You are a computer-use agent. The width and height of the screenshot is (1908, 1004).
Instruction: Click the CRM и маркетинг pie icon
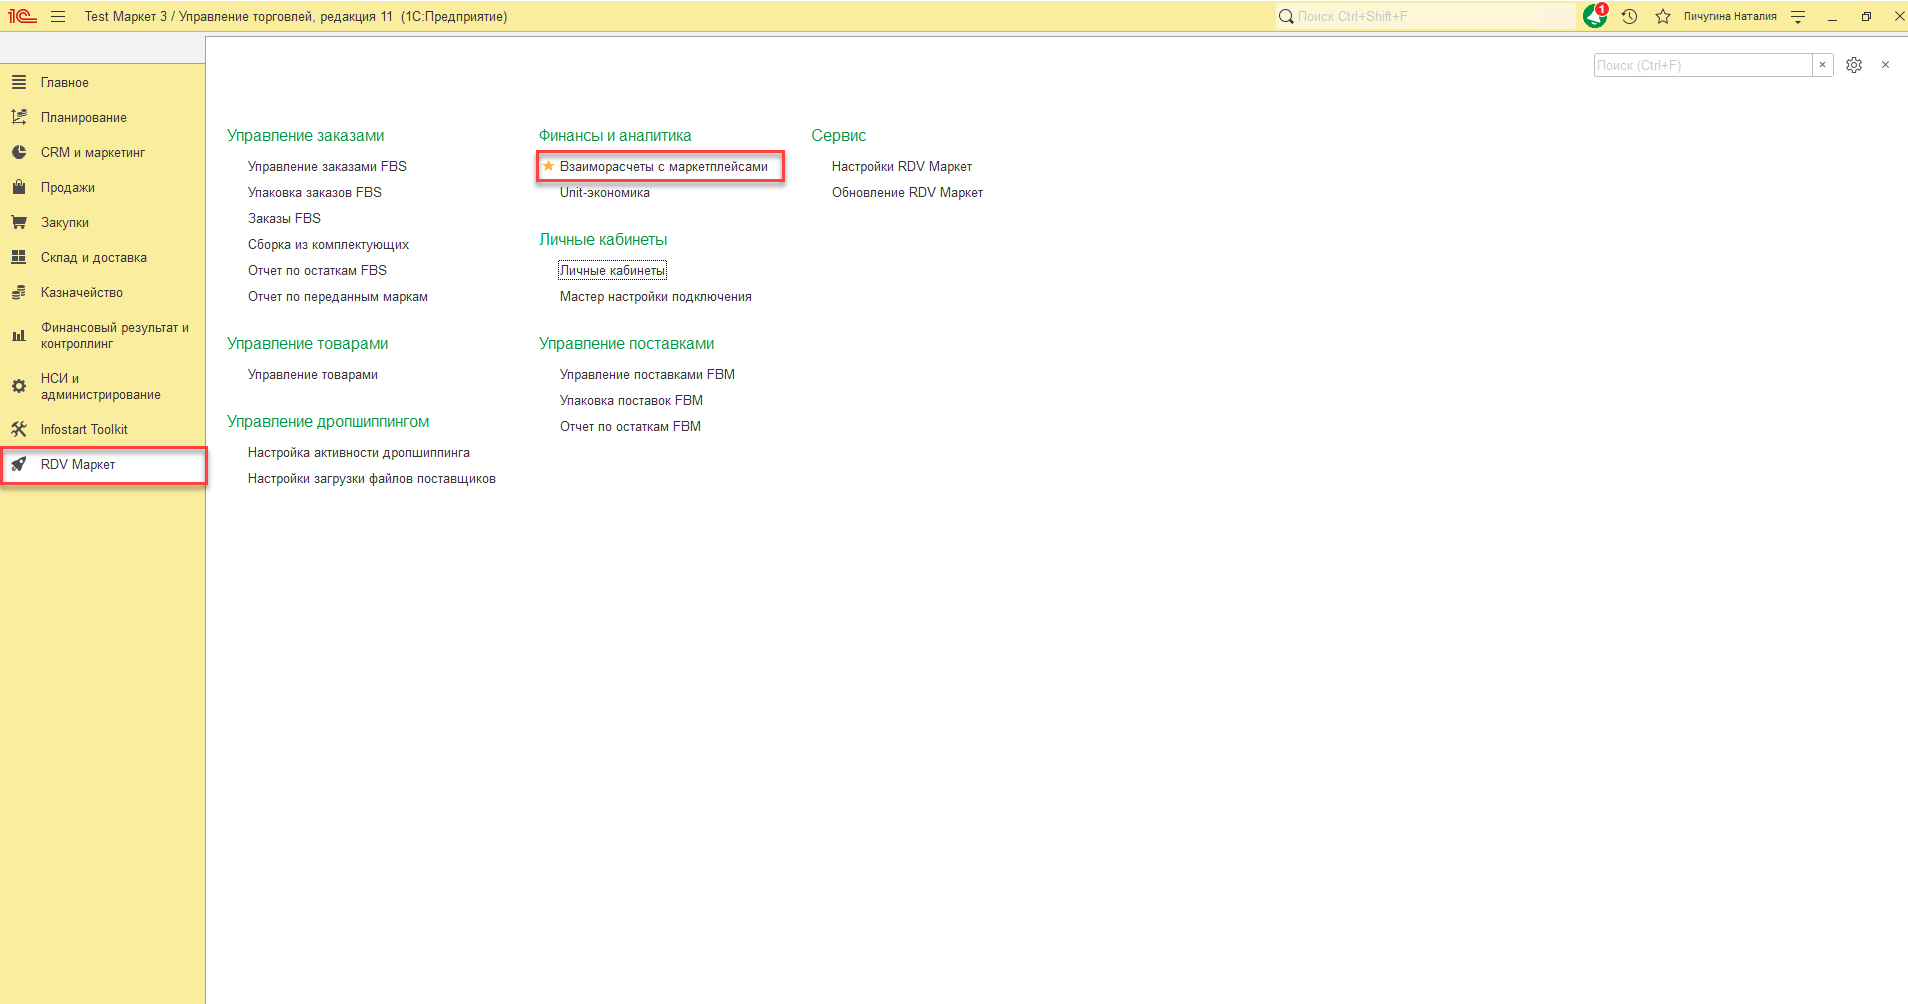click(19, 152)
